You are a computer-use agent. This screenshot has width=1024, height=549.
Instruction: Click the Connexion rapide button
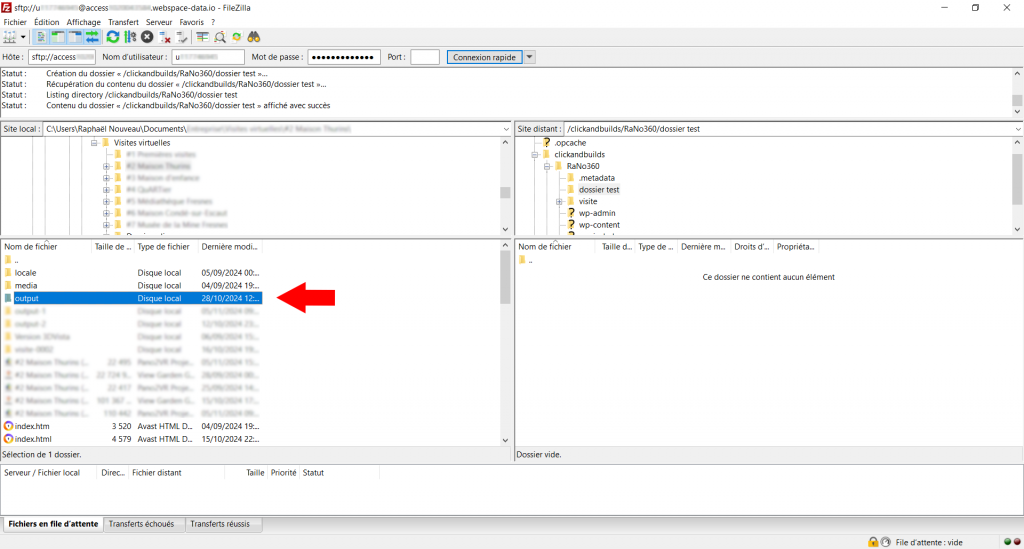484,57
